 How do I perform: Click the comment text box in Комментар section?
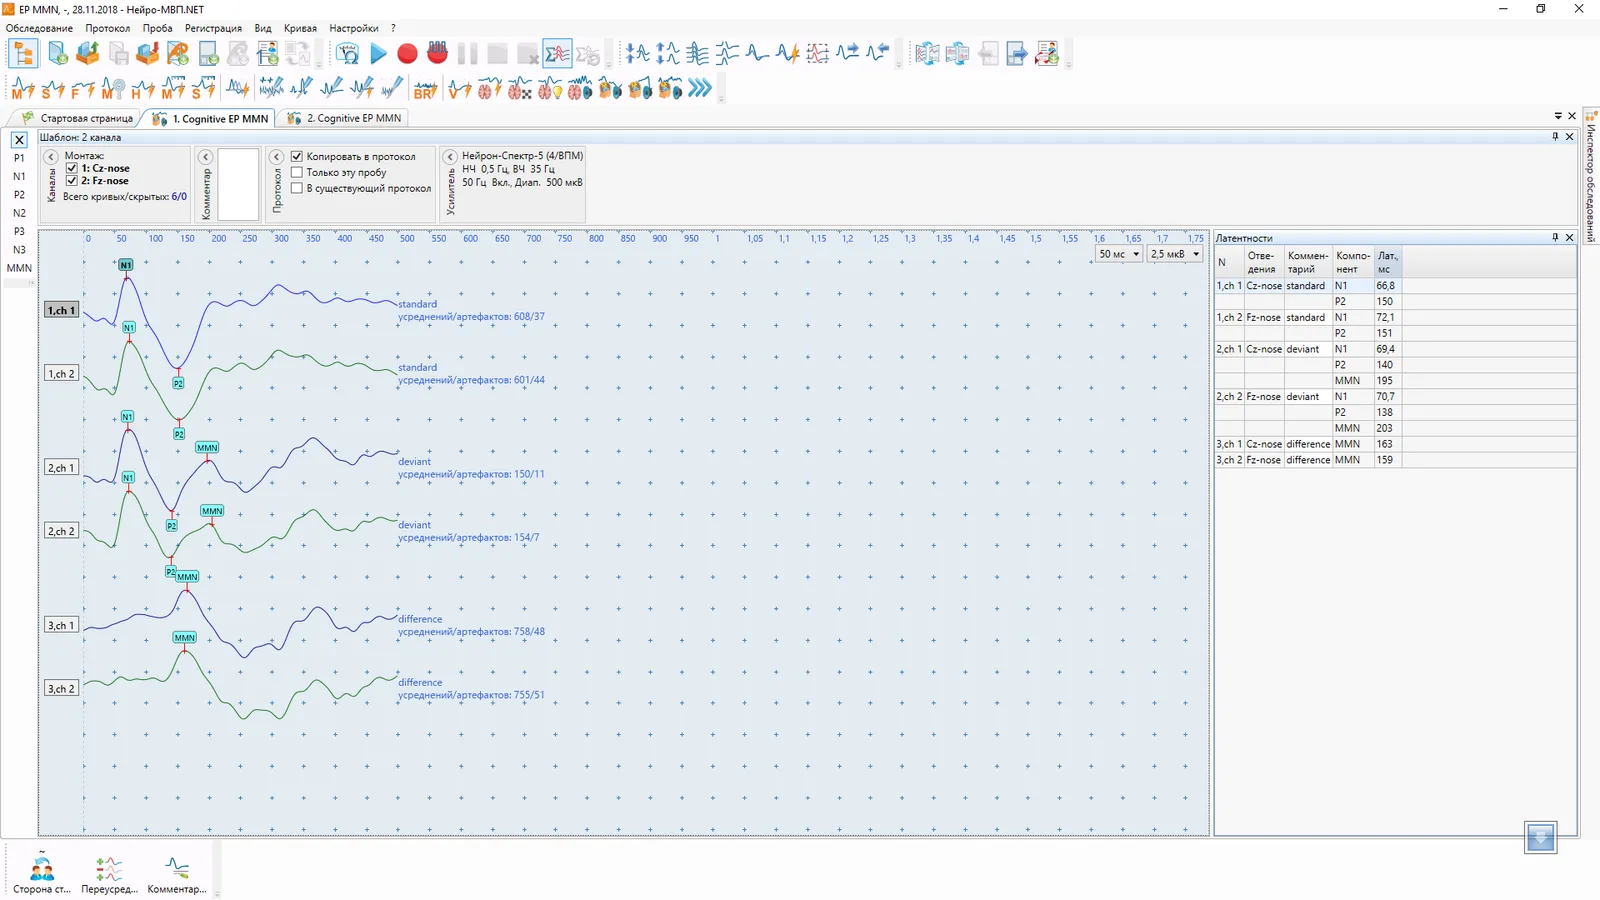click(238, 184)
